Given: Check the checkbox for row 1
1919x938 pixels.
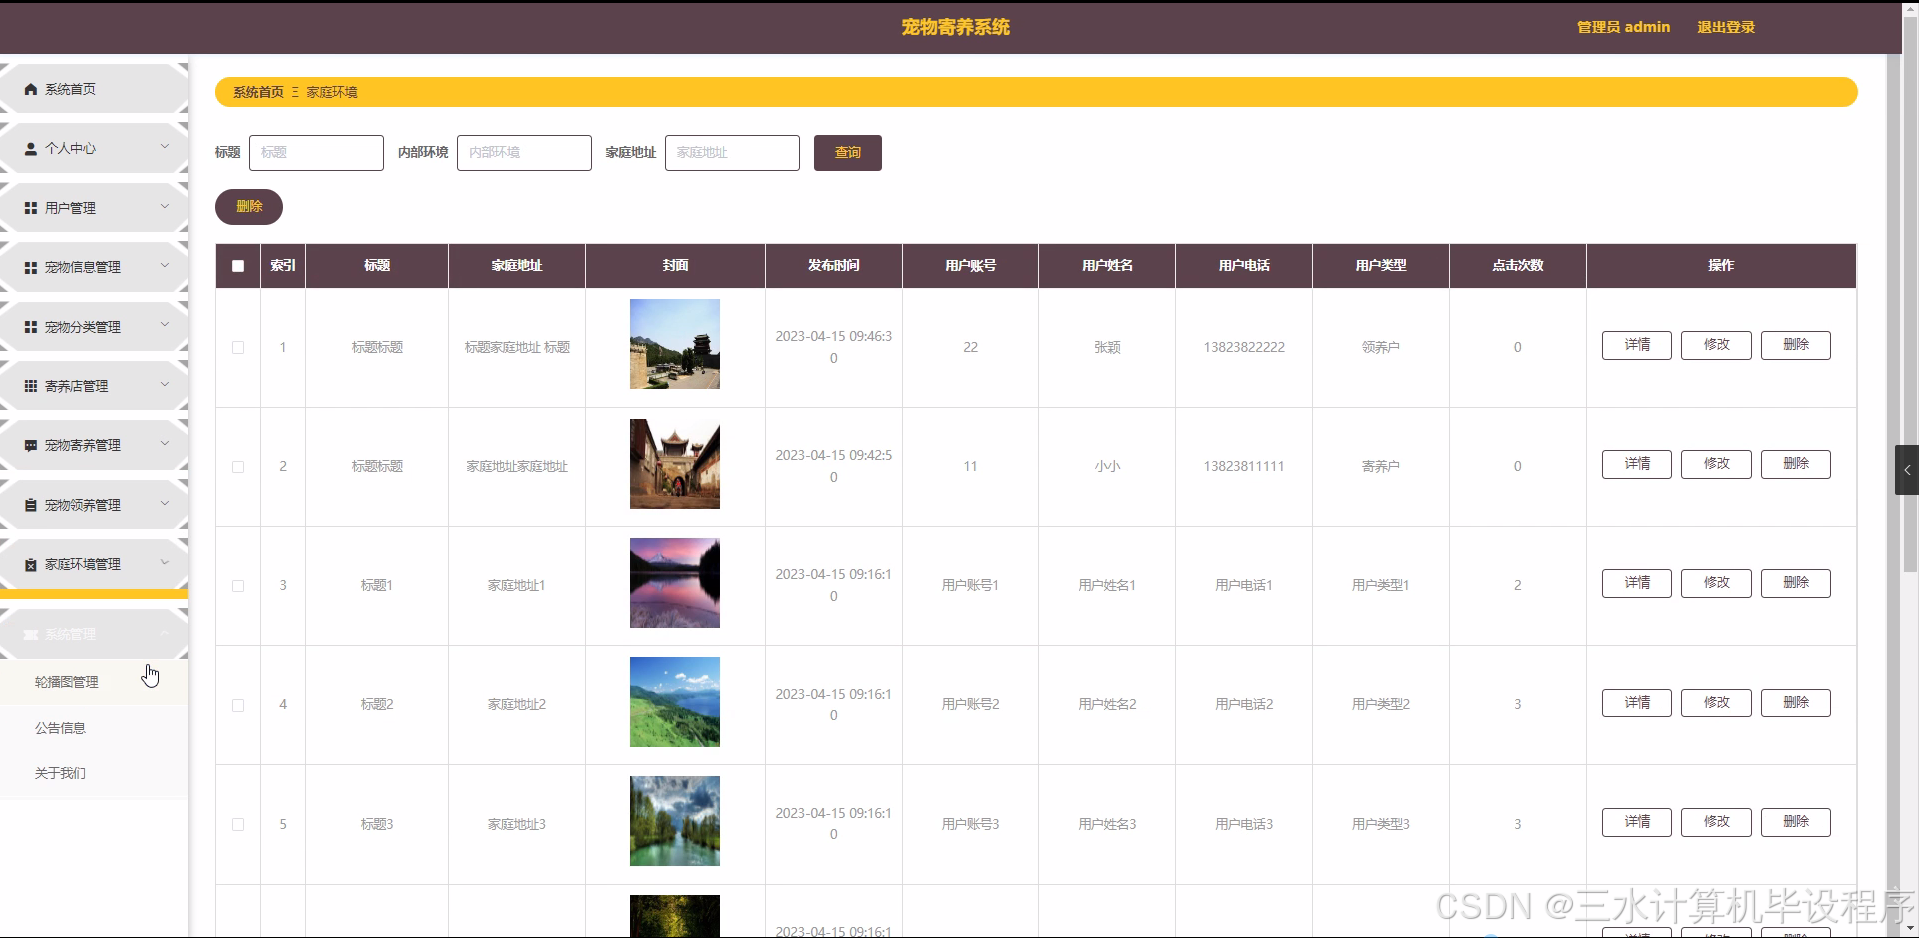Looking at the screenshot, I should 238,348.
